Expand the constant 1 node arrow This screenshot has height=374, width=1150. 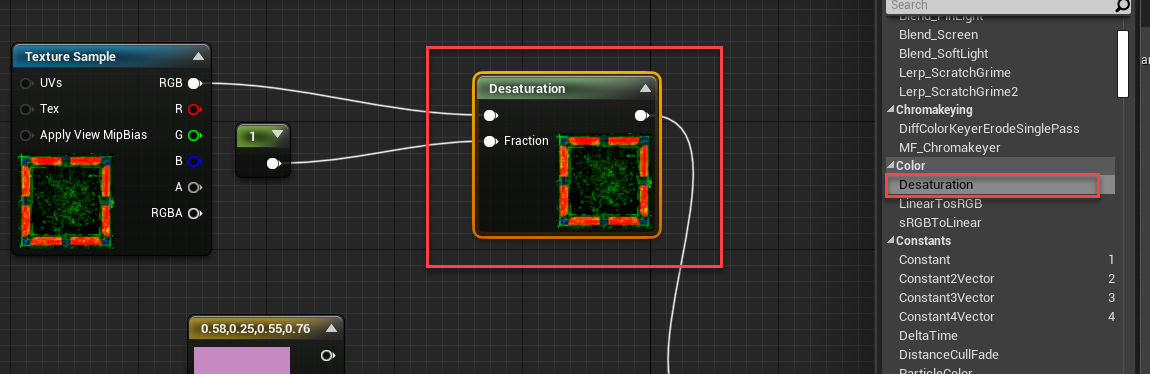[x=276, y=134]
